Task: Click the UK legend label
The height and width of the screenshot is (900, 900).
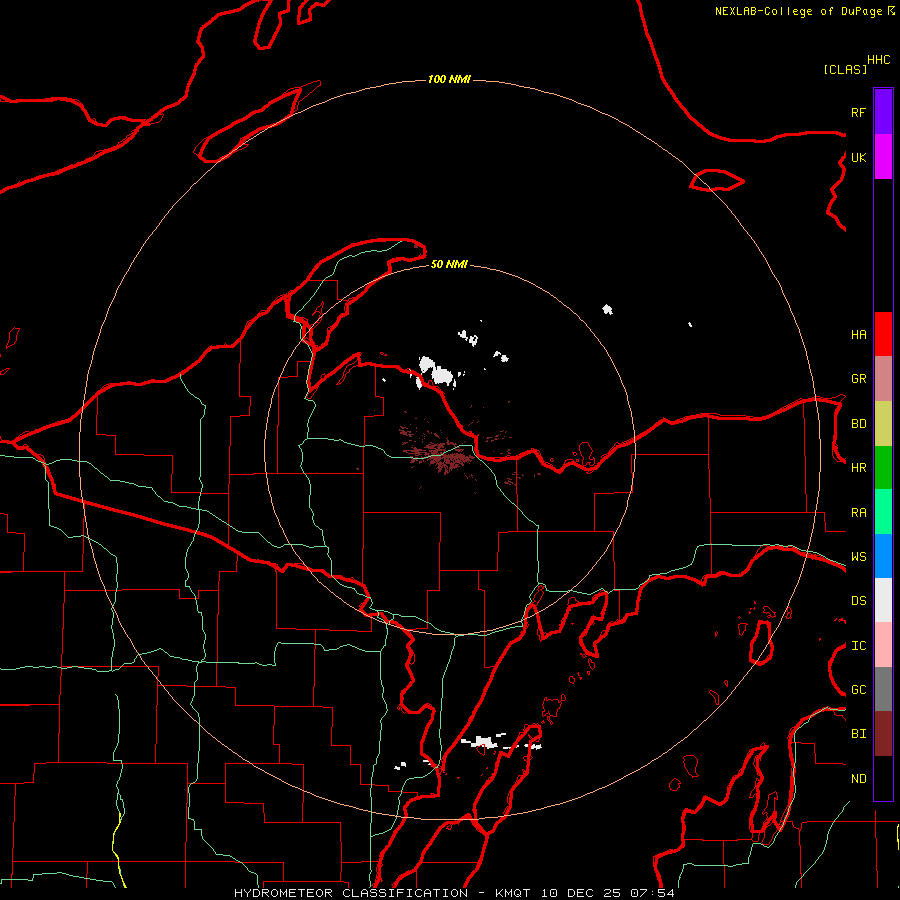Action: click(858, 157)
